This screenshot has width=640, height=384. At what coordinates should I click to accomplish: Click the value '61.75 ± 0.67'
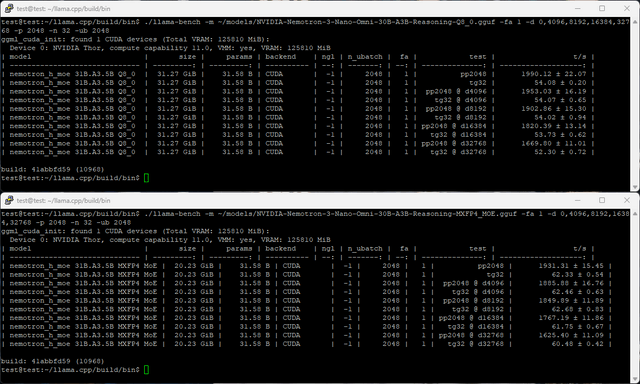click(x=578, y=326)
